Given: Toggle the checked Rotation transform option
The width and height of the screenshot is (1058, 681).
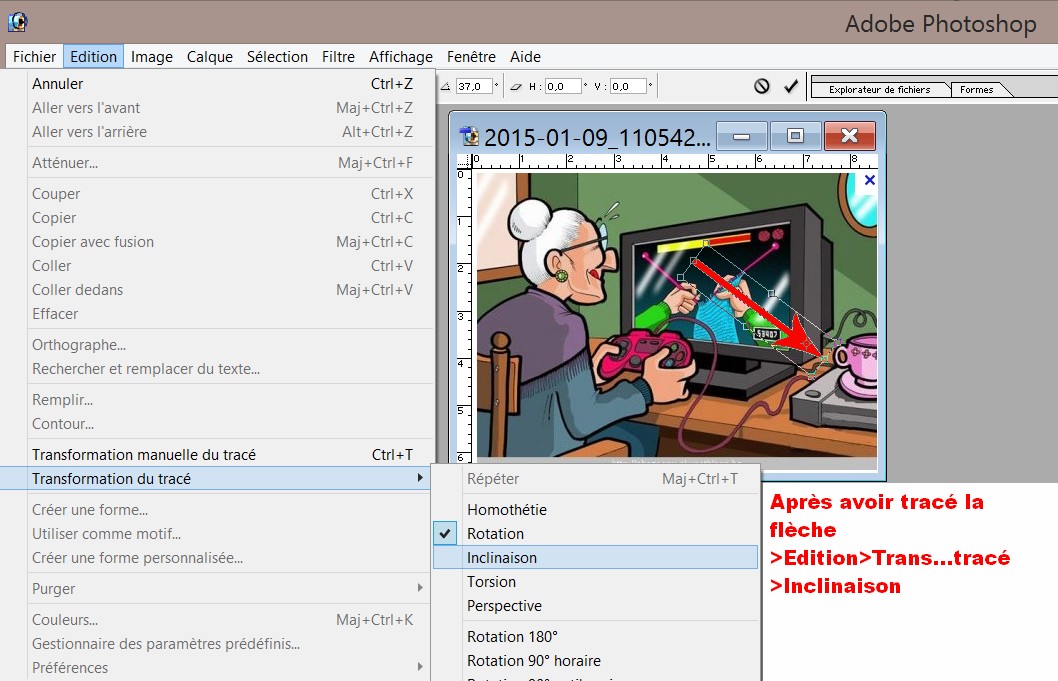Looking at the screenshot, I should tap(595, 533).
